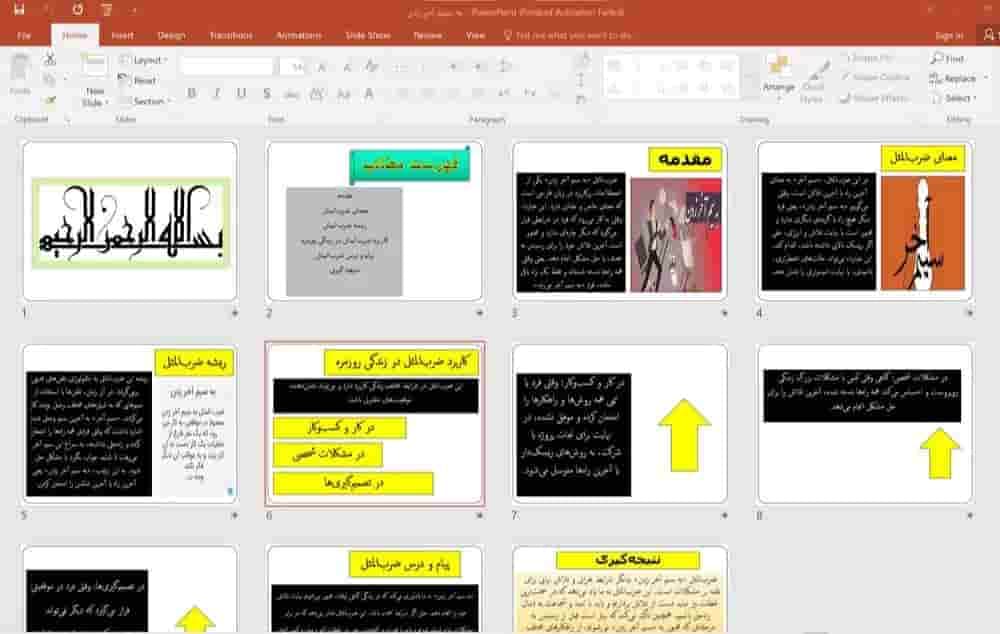Select slide 1 with Bismillah calligraphy

pyautogui.click(x=130, y=221)
